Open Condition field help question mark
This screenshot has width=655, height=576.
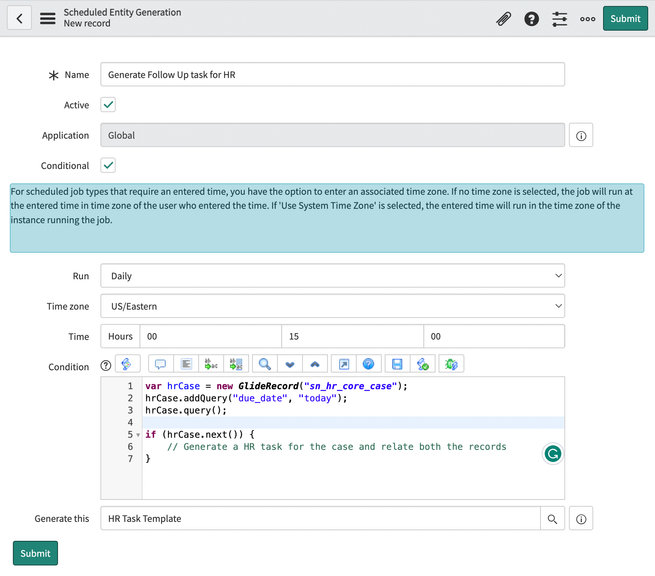tap(106, 366)
